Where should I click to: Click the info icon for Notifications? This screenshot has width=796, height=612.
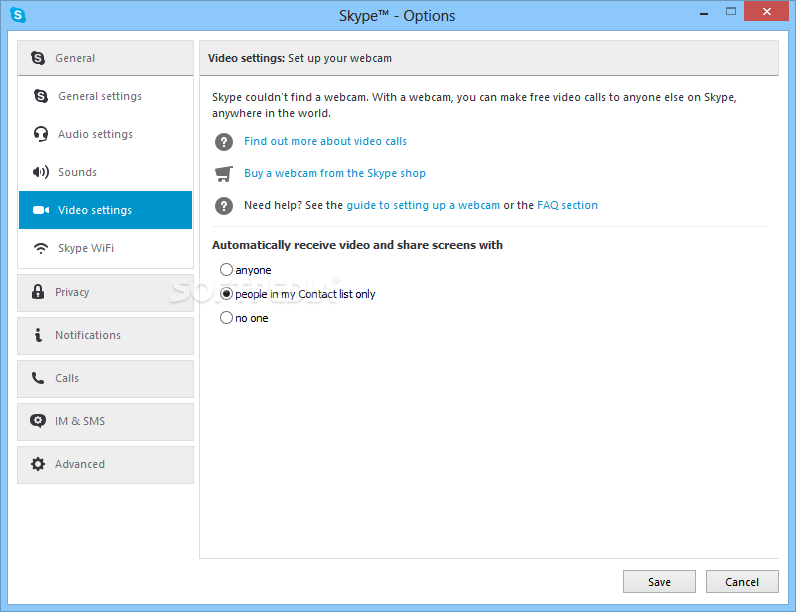[x=38, y=335]
